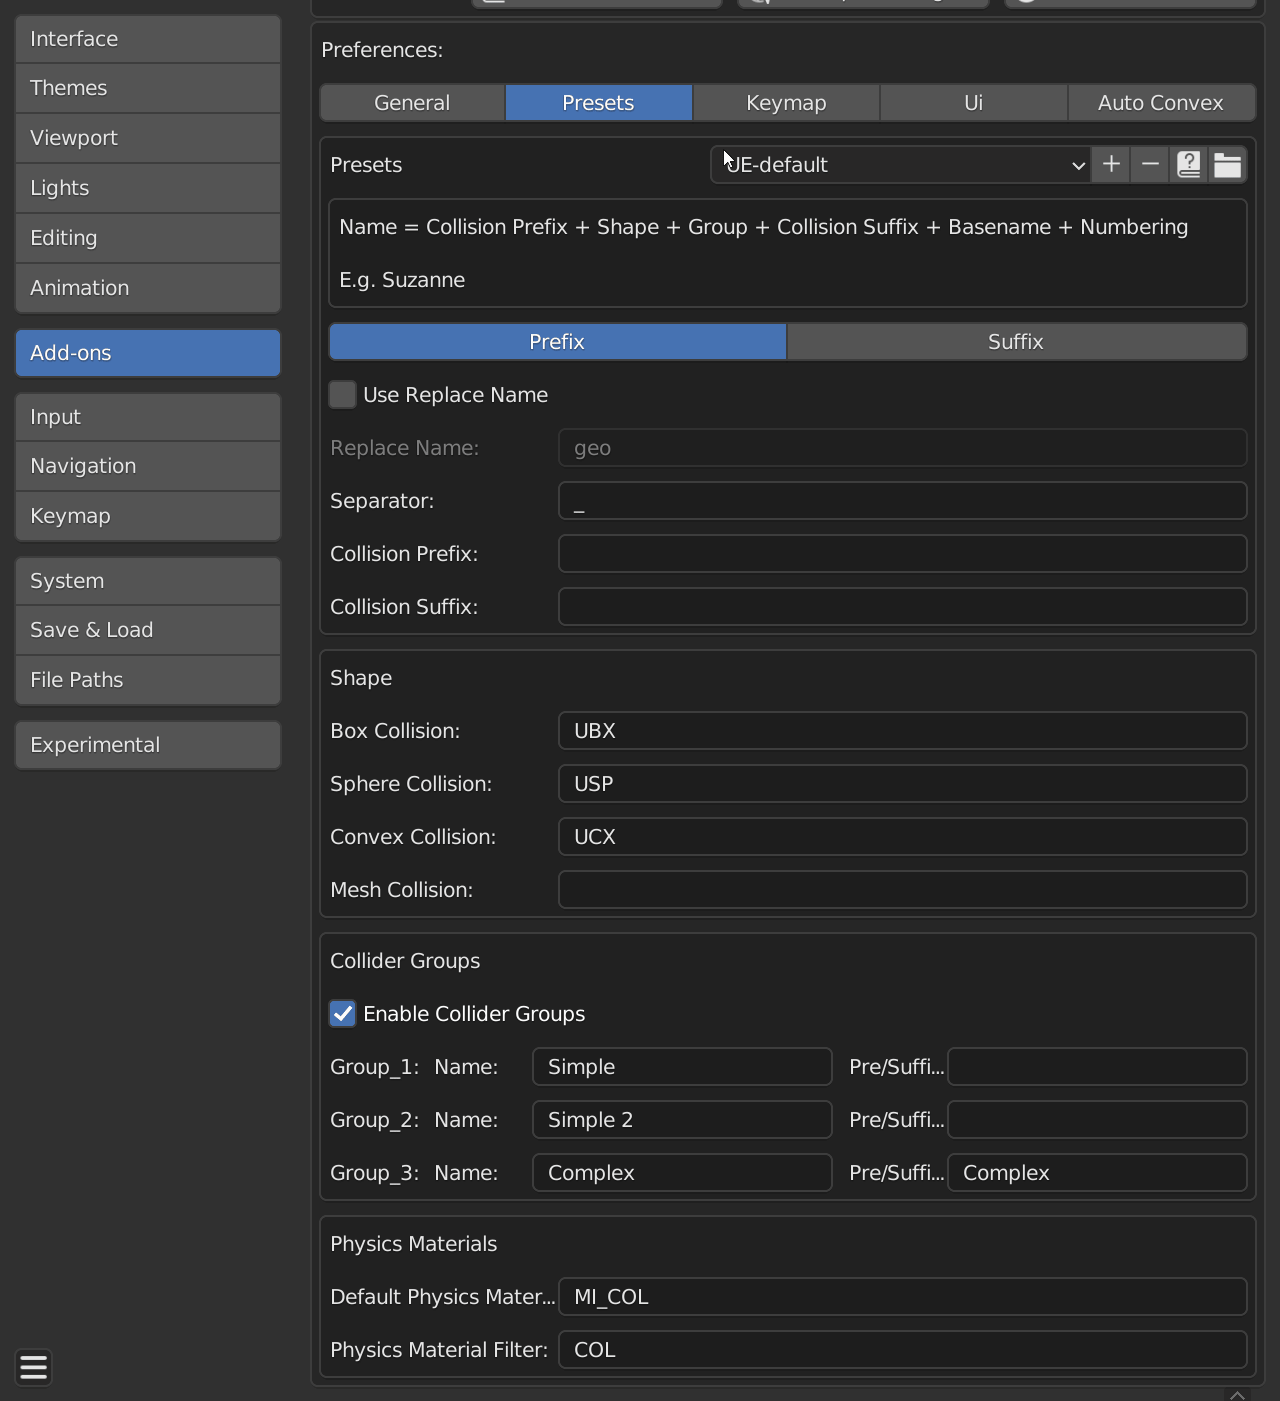
Task: Open the Experimental preferences section
Action: click(x=148, y=745)
